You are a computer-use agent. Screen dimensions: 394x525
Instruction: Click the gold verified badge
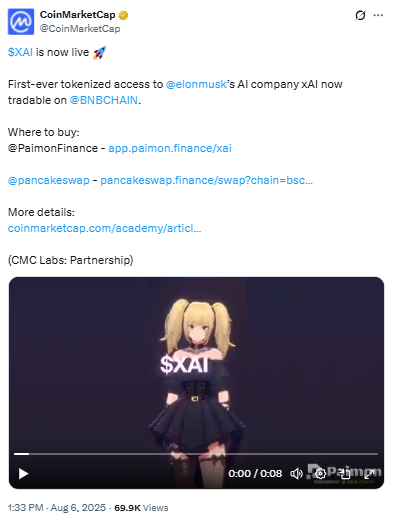coord(123,15)
